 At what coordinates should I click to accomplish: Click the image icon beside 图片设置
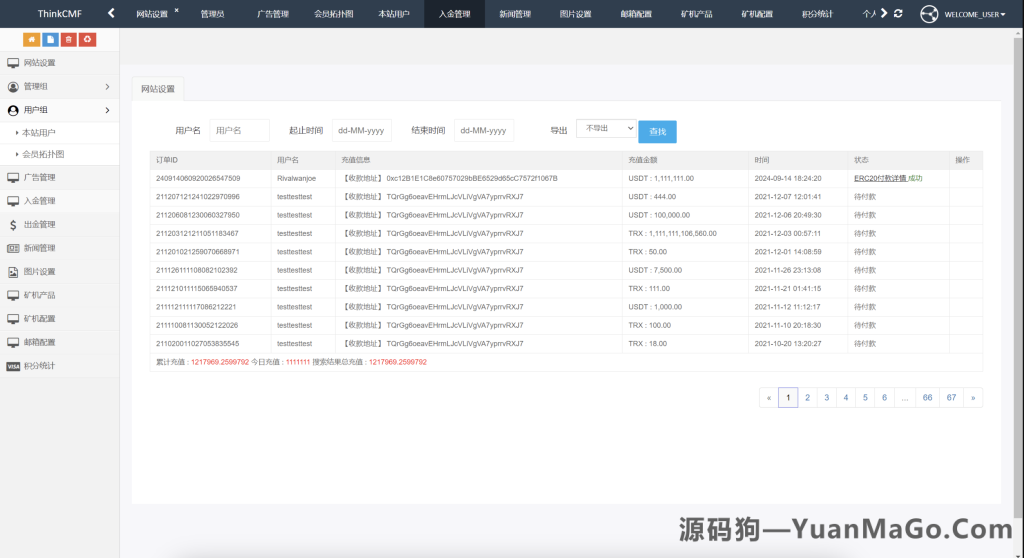pos(13,272)
